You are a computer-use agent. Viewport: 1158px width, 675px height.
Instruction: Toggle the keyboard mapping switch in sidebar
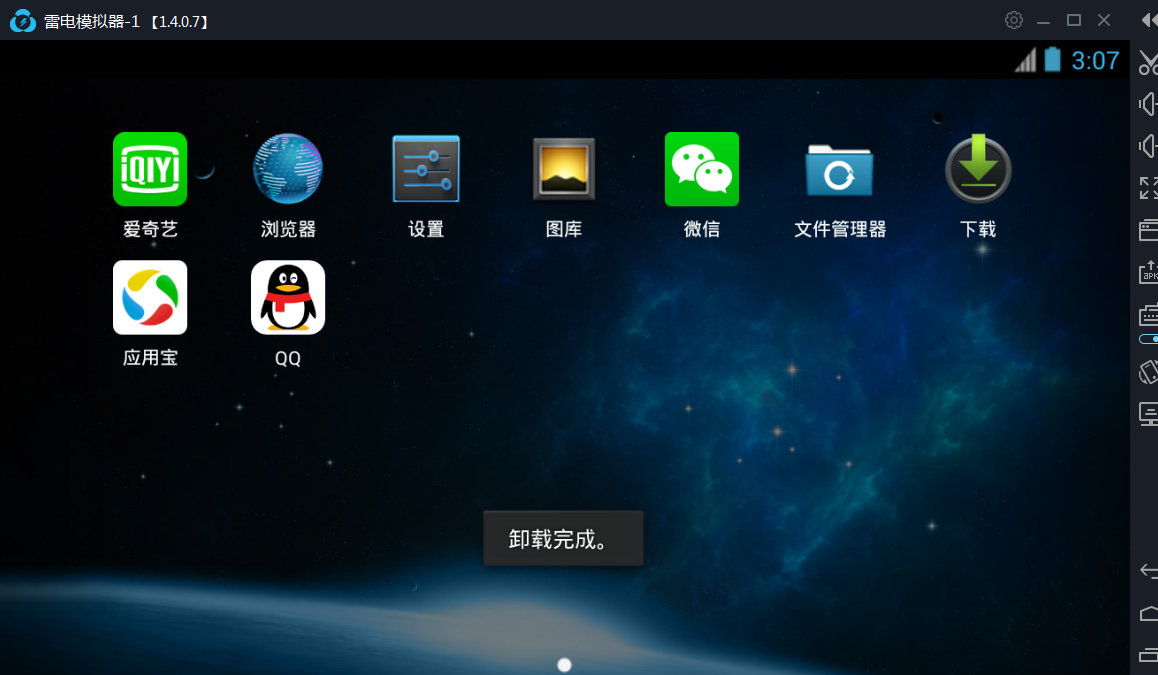(1149, 339)
